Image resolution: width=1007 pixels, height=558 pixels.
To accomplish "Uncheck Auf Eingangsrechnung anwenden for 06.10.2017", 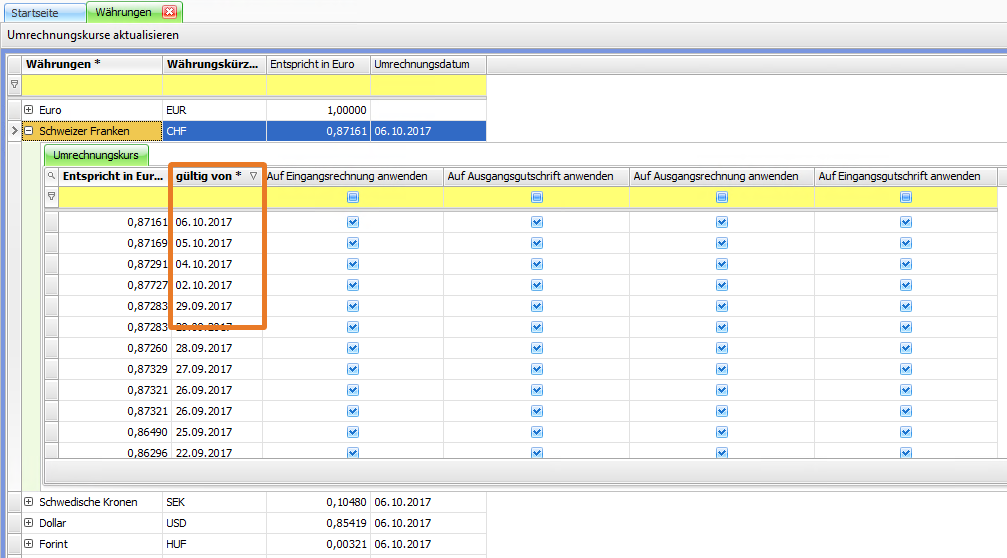I will [353, 223].
